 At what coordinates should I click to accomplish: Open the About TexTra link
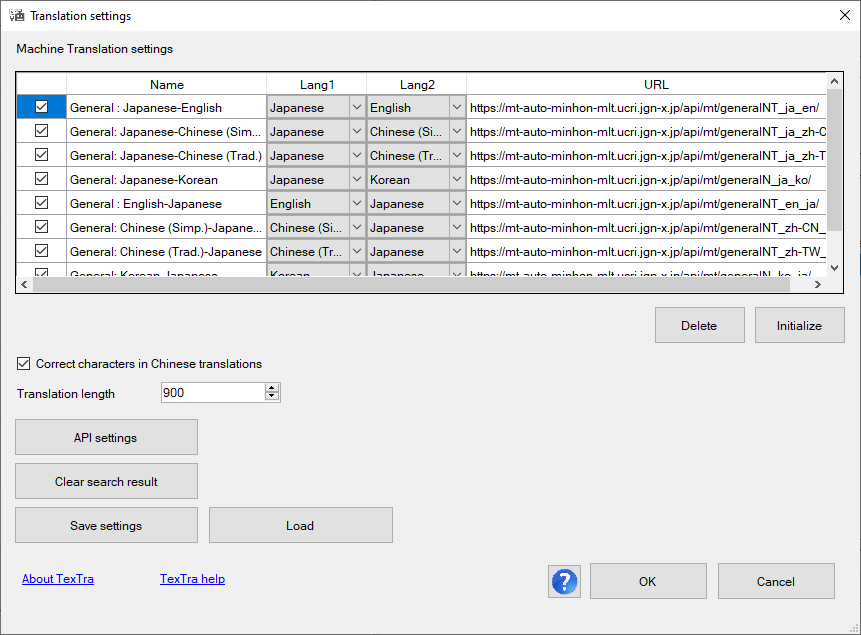point(58,579)
